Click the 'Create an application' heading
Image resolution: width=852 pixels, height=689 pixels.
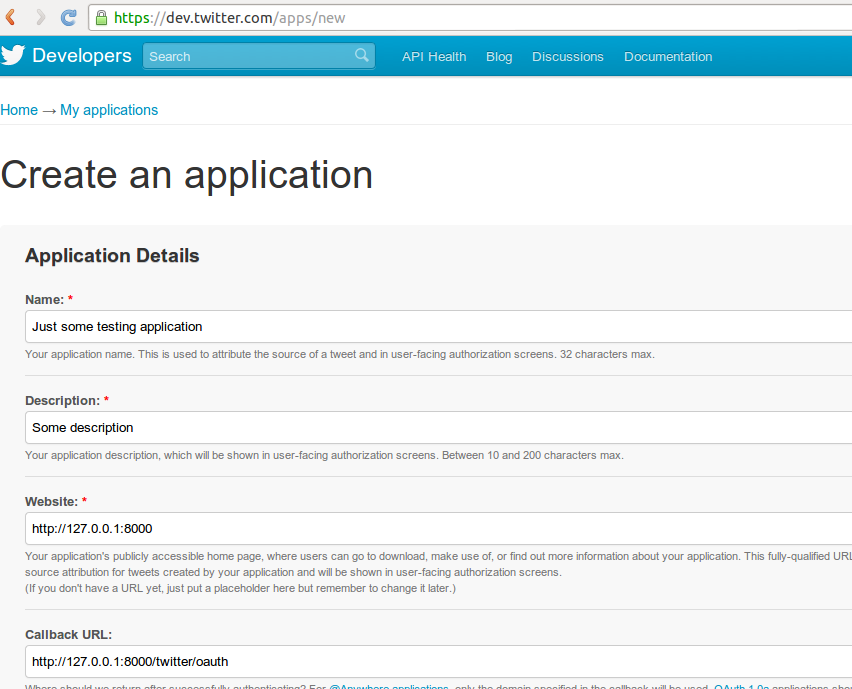(187, 175)
